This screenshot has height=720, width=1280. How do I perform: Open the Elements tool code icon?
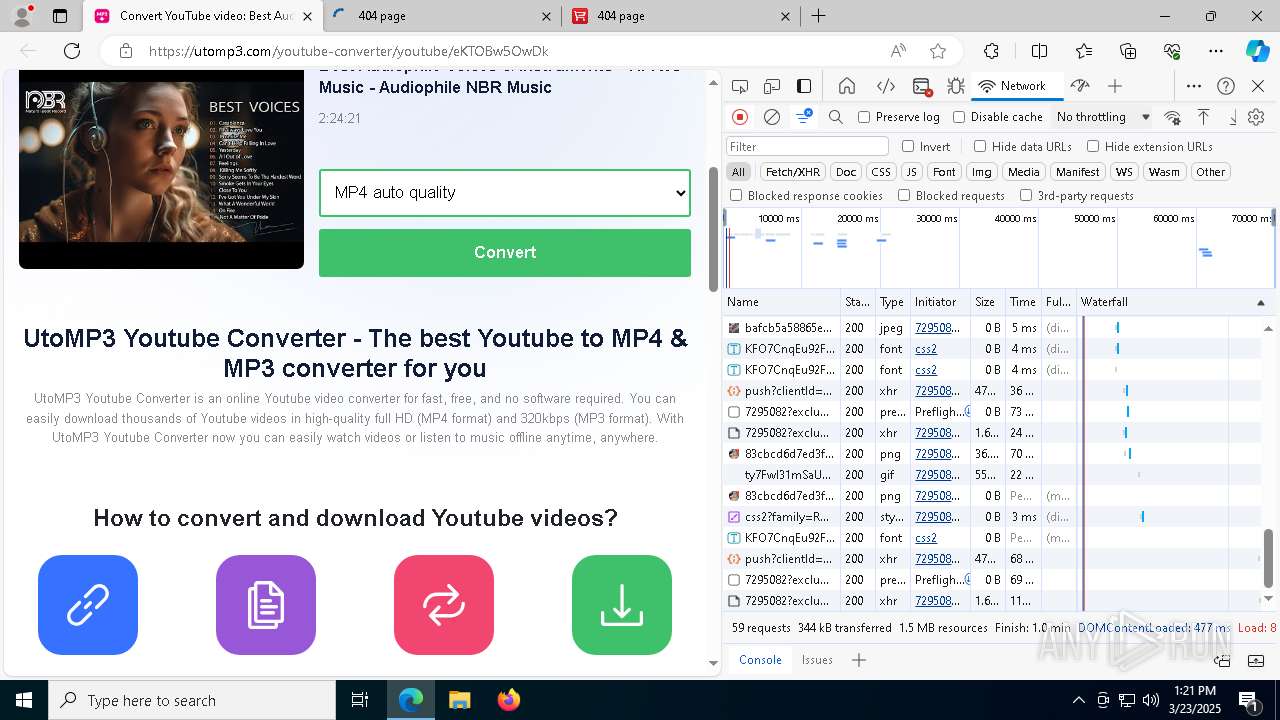pos(886,86)
